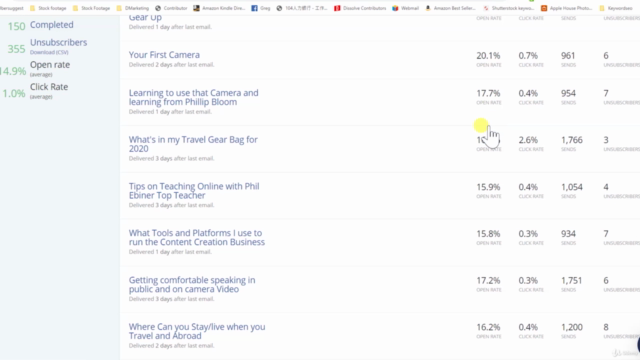Open the 'Stock footage' bookmark folder

(x=48, y=8)
